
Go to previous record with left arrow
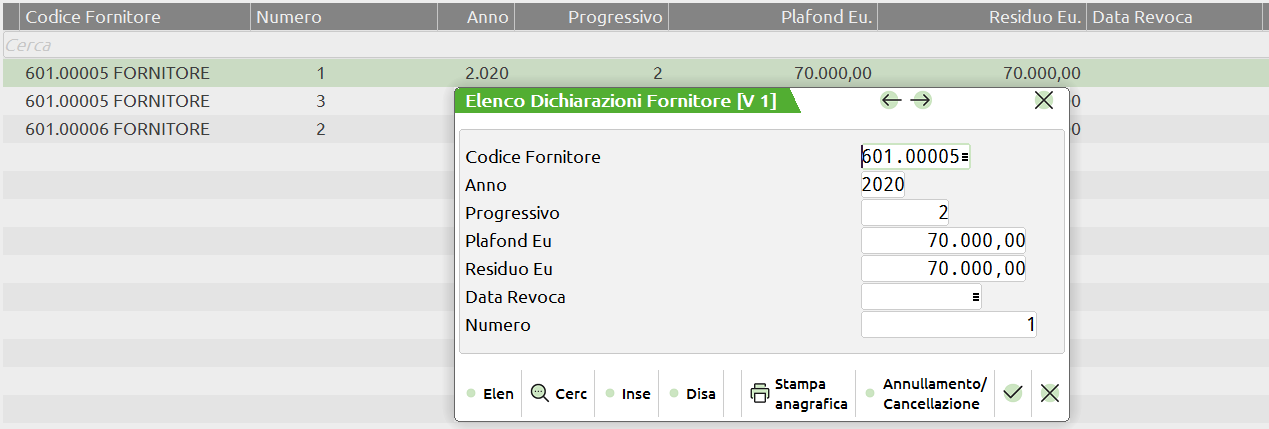click(x=890, y=100)
